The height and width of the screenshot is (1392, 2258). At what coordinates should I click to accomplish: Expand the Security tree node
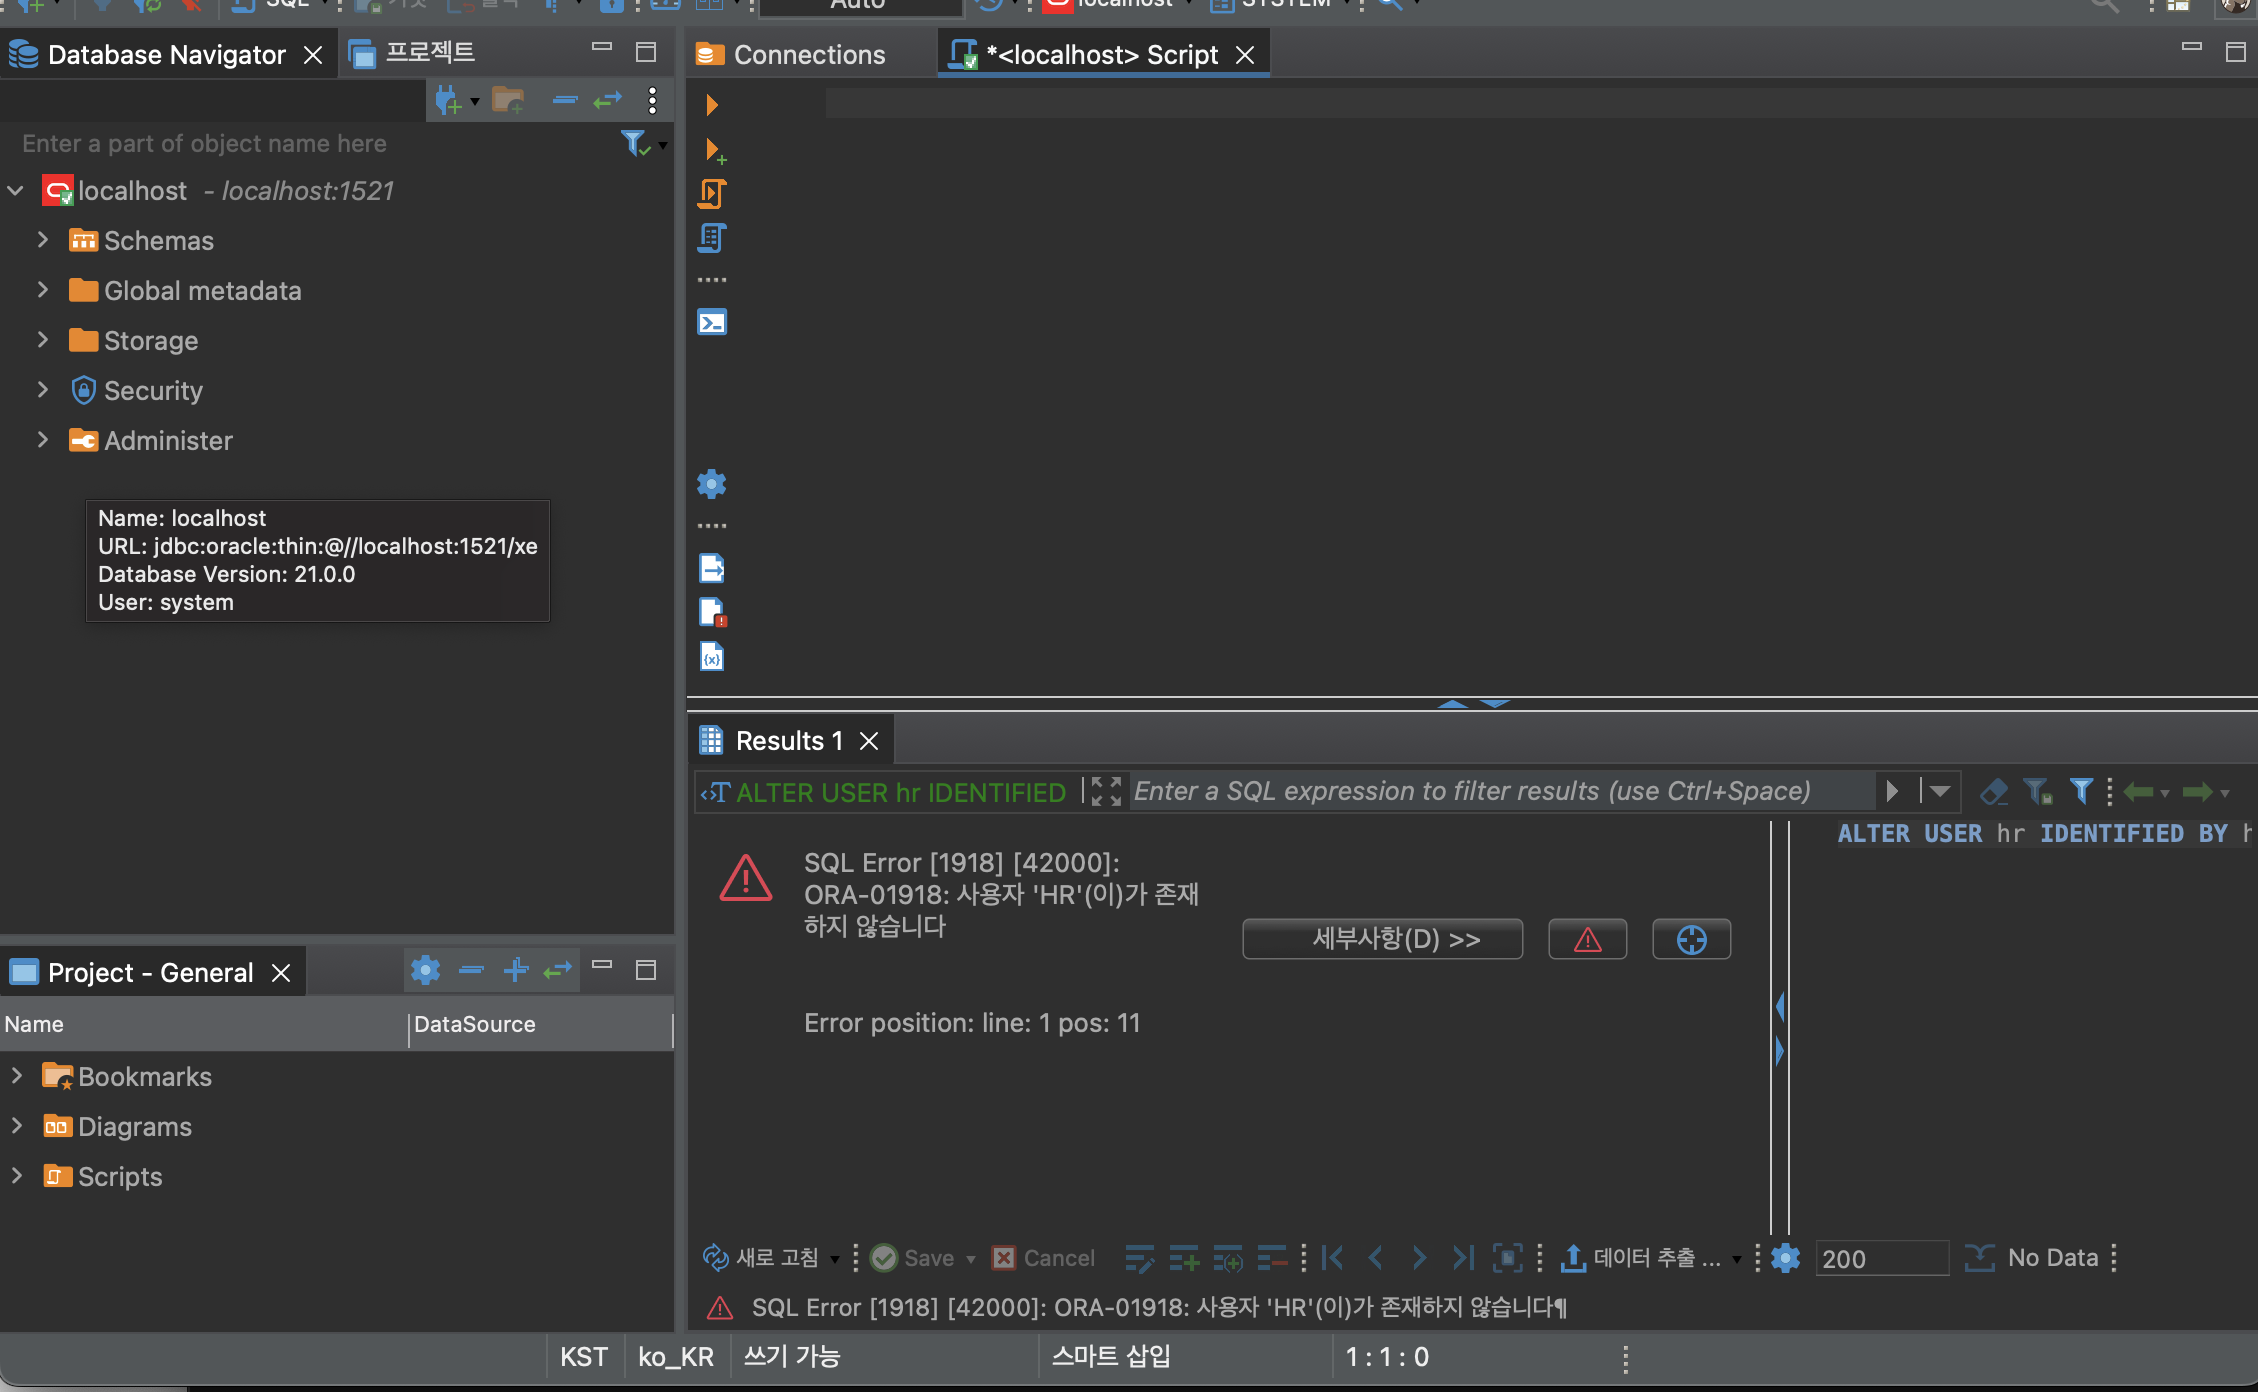tap(43, 390)
